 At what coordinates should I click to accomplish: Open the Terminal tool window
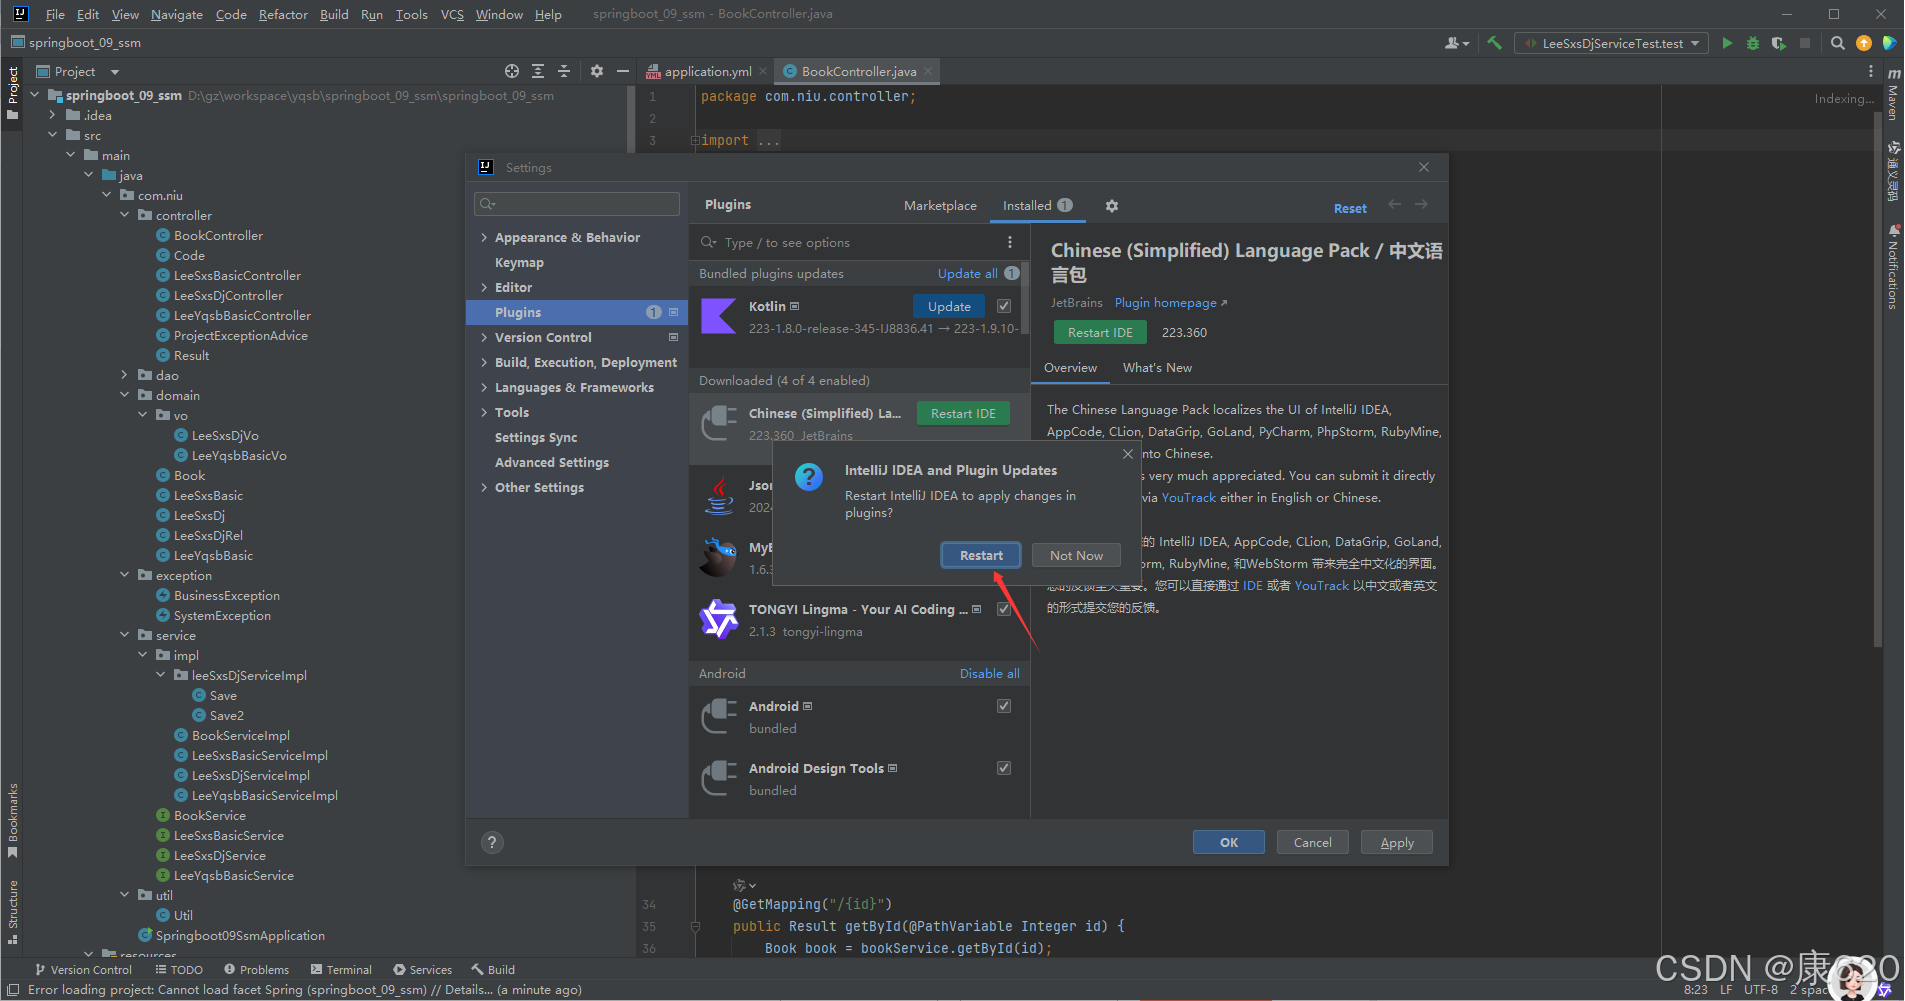pos(341,970)
